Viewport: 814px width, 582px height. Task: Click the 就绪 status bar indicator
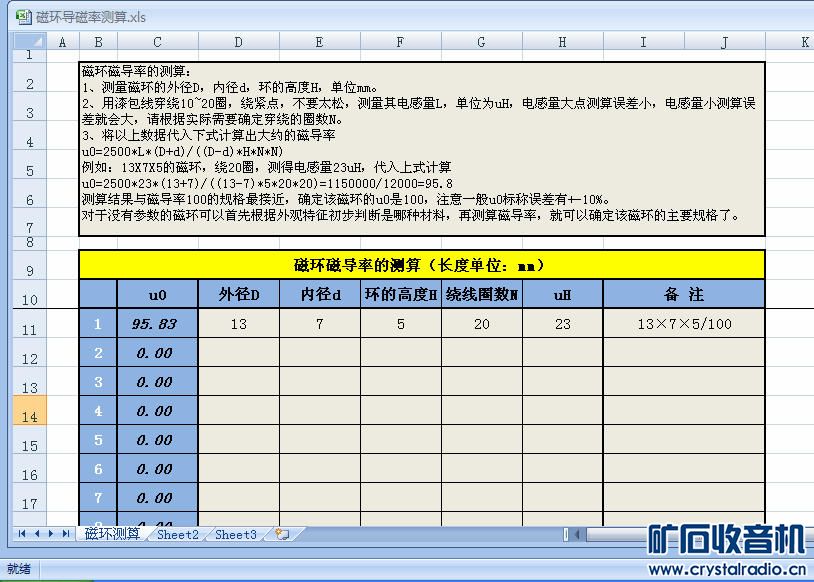(x=19, y=569)
